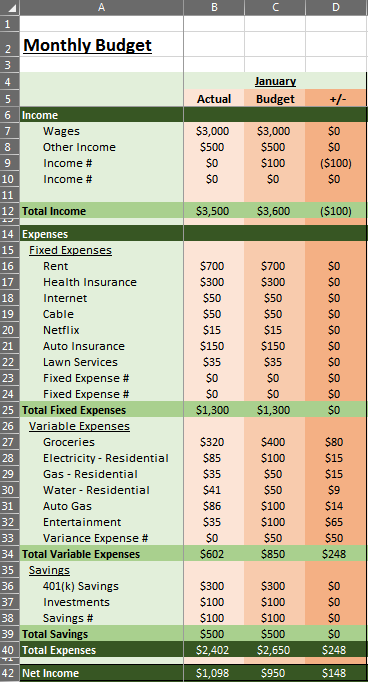The image size is (368, 682).
Task: Select row 12 header
Action: point(10,211)
